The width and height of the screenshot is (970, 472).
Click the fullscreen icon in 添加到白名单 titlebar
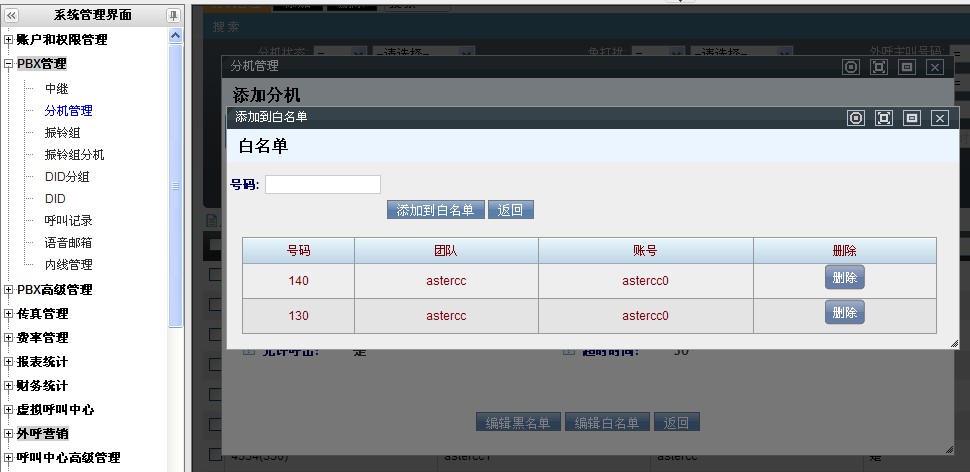(x=884, y=118)
